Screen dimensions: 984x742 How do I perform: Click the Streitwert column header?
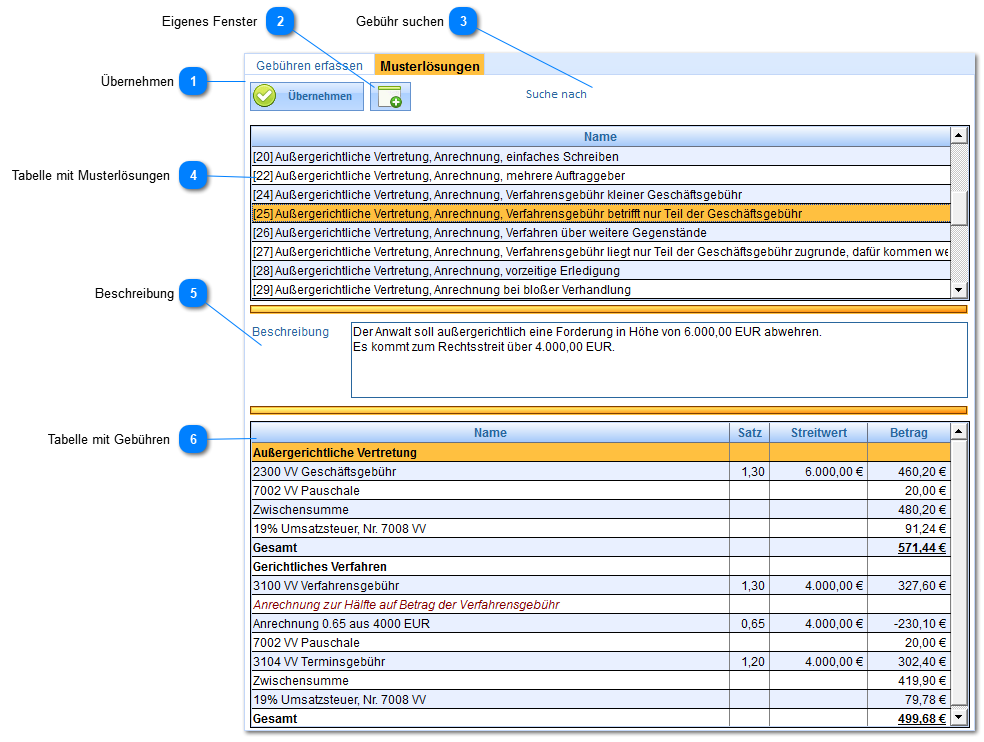[818, 433]
